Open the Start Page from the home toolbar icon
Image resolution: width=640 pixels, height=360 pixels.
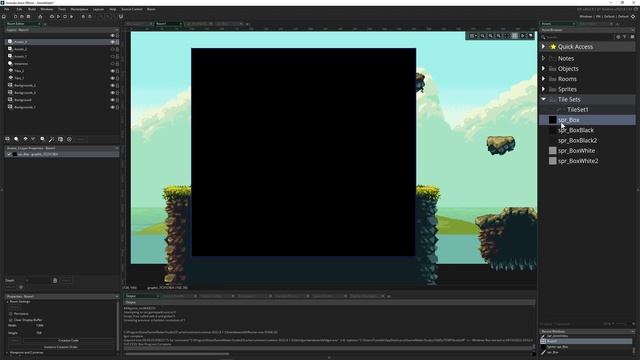point(4,17)
